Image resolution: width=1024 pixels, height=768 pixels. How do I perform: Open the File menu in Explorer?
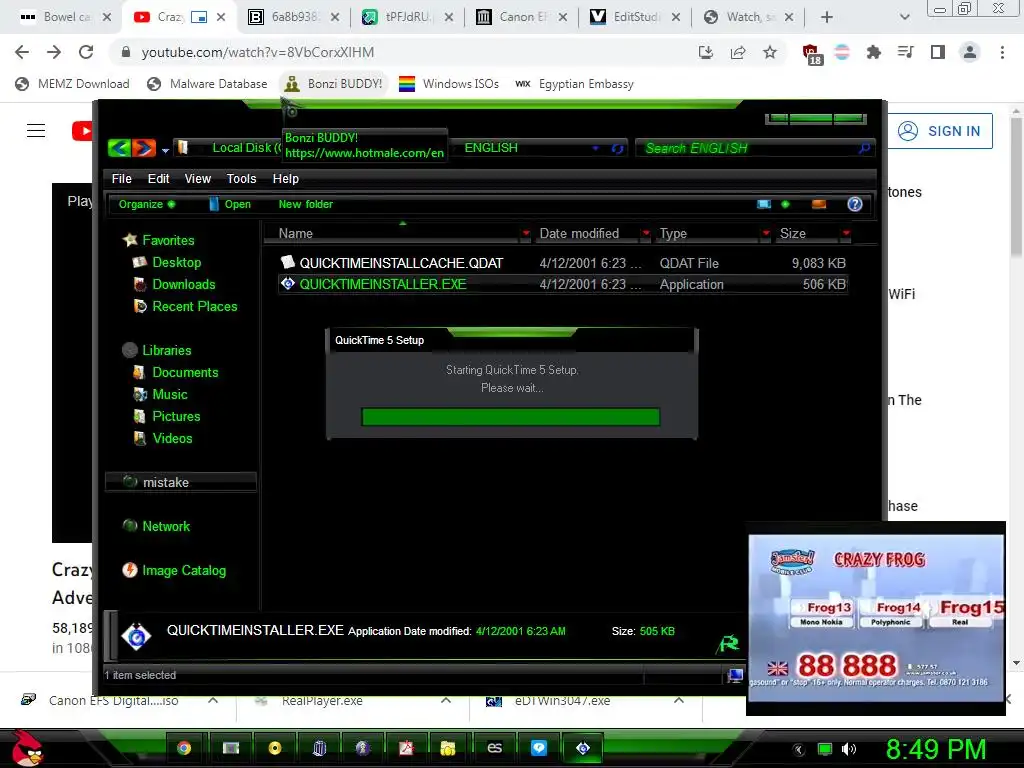point(121,178)
